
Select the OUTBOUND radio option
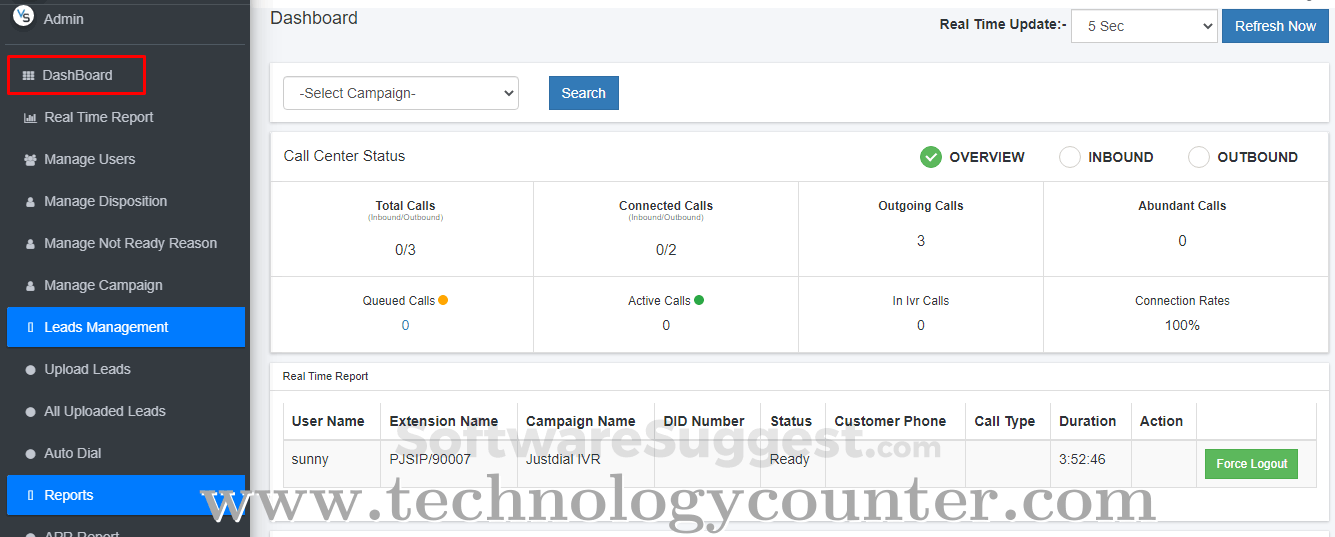[1199, 157]
